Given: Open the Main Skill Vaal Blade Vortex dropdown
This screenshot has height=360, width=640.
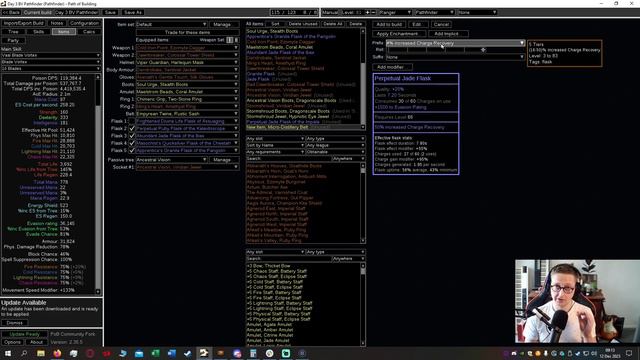Looking at the screenshot, I should [51, 55].
